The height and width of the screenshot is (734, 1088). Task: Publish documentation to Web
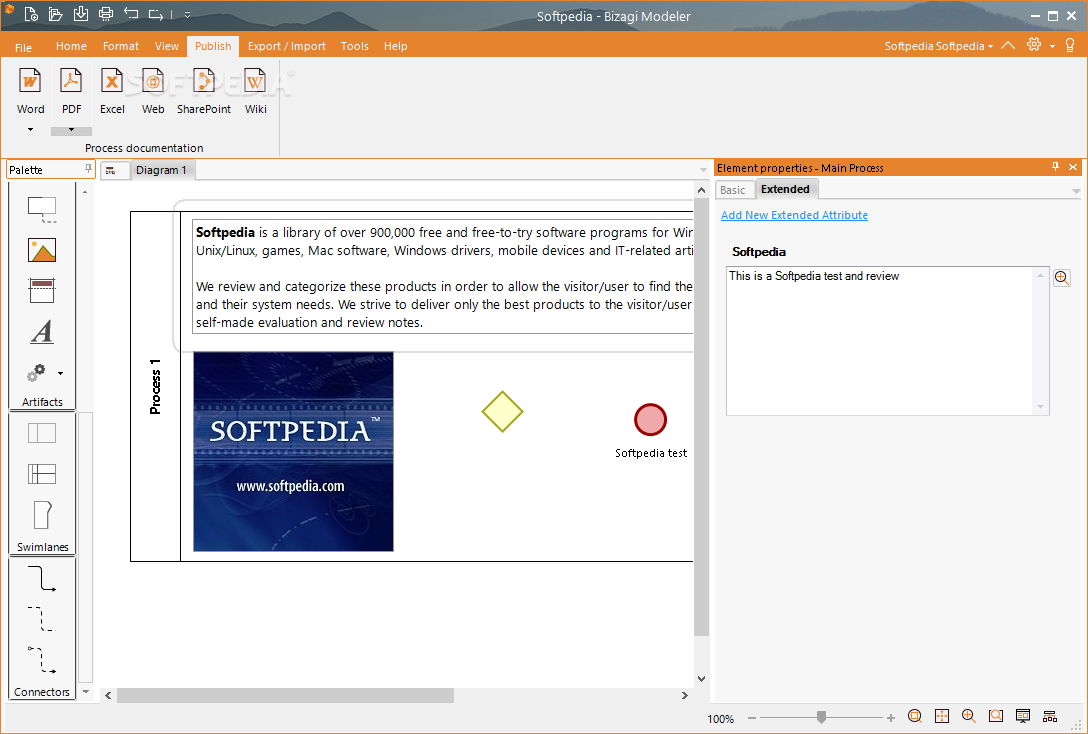(153, 92)
